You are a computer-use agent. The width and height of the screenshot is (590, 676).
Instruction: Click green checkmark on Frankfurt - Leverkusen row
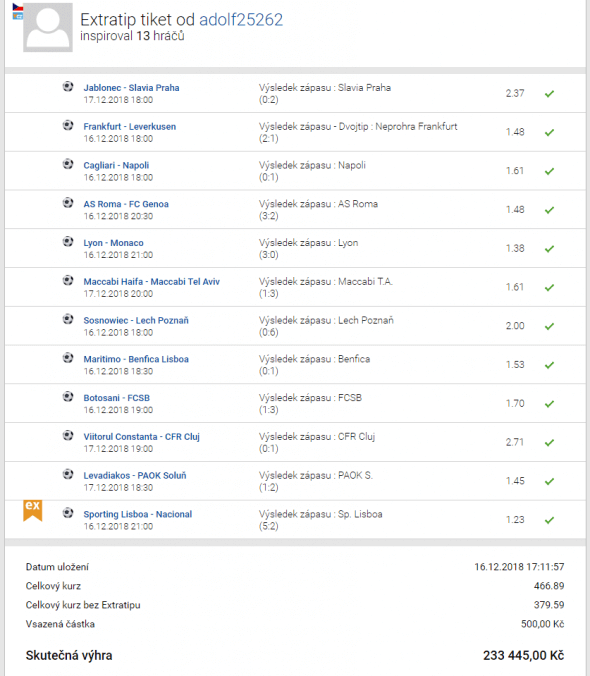click(549, 132)
